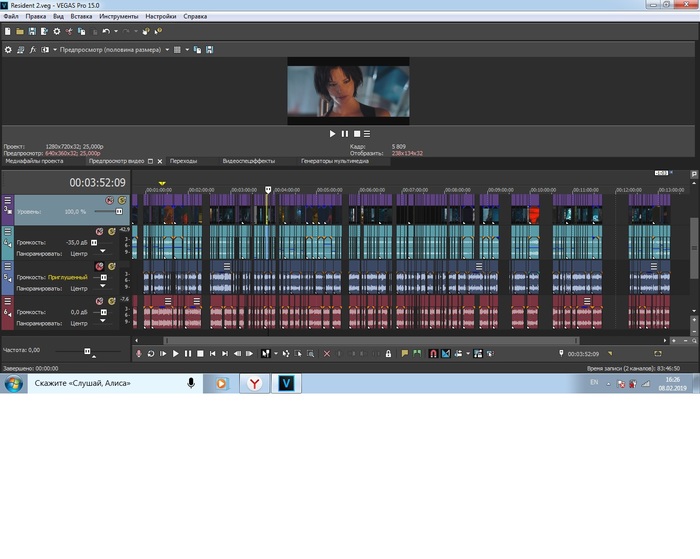The height and width of the screenshot is (559, 700).
Task: Toggle solo on audio track 6
Action: (x=112, y=300)
